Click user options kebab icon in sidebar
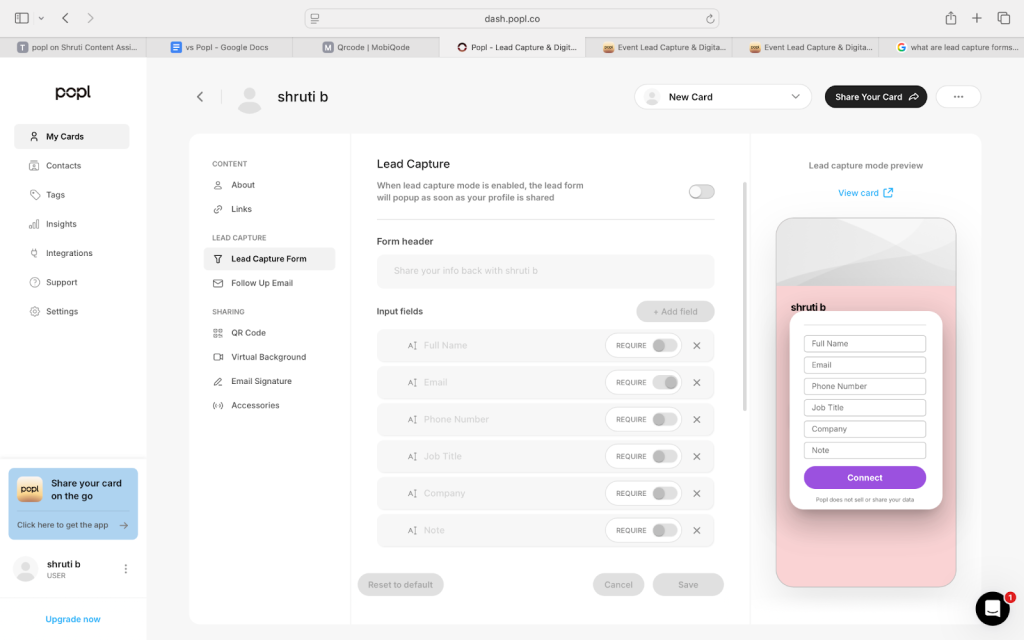The image size is (1024, 640). (126, 569)
